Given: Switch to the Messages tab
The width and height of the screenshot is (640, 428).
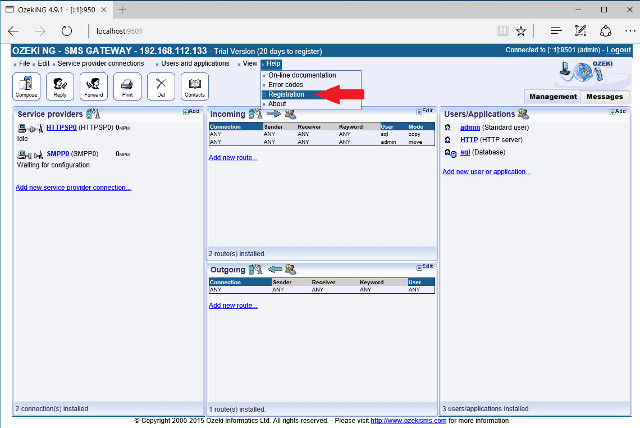Looking at the screenshot, I should [x=604, y=97].
